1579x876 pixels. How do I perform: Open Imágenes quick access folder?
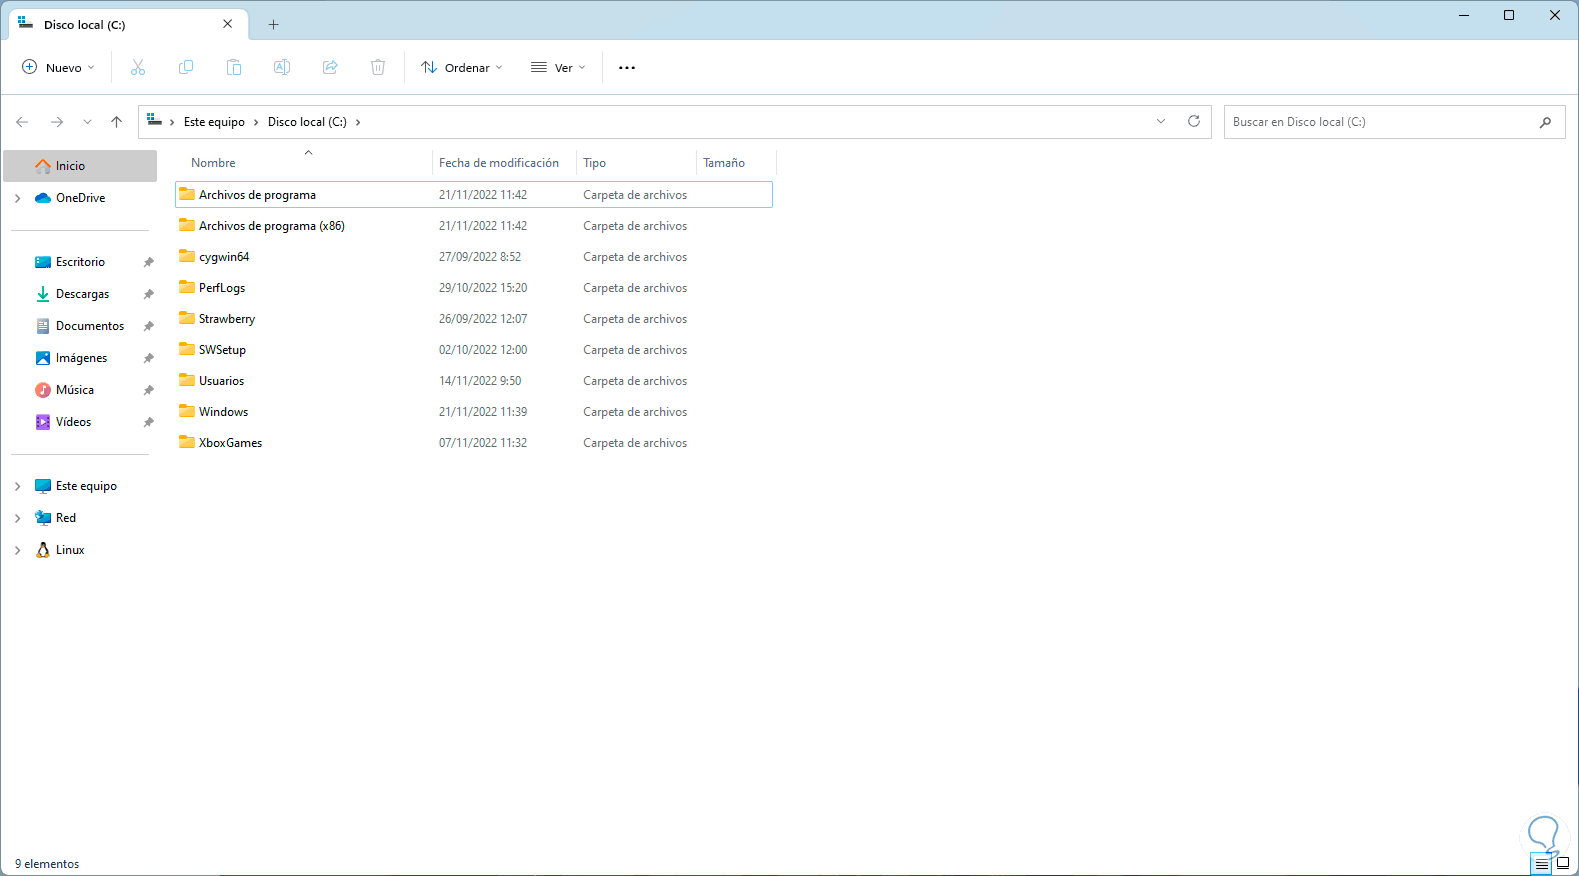click(x=81, y=358)
